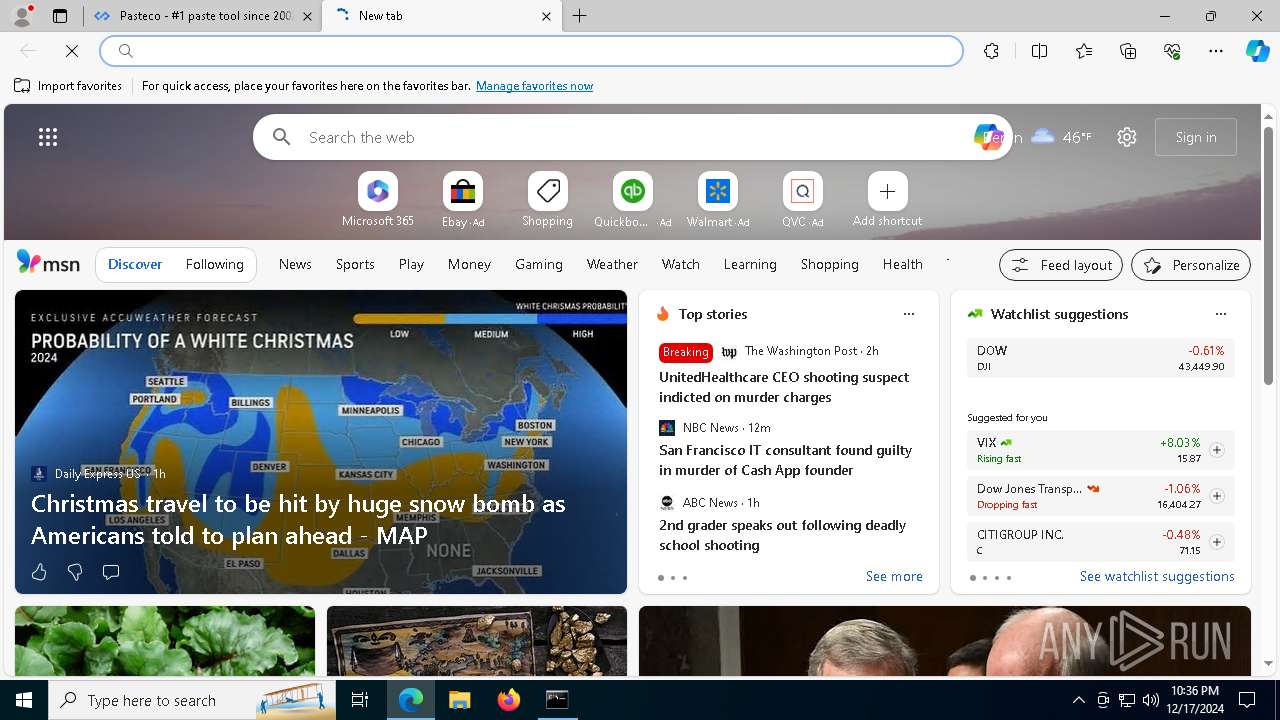Open comments on Christmas travel article
The width and height of the screenshot is (1280, 720).
pos(111,572)
